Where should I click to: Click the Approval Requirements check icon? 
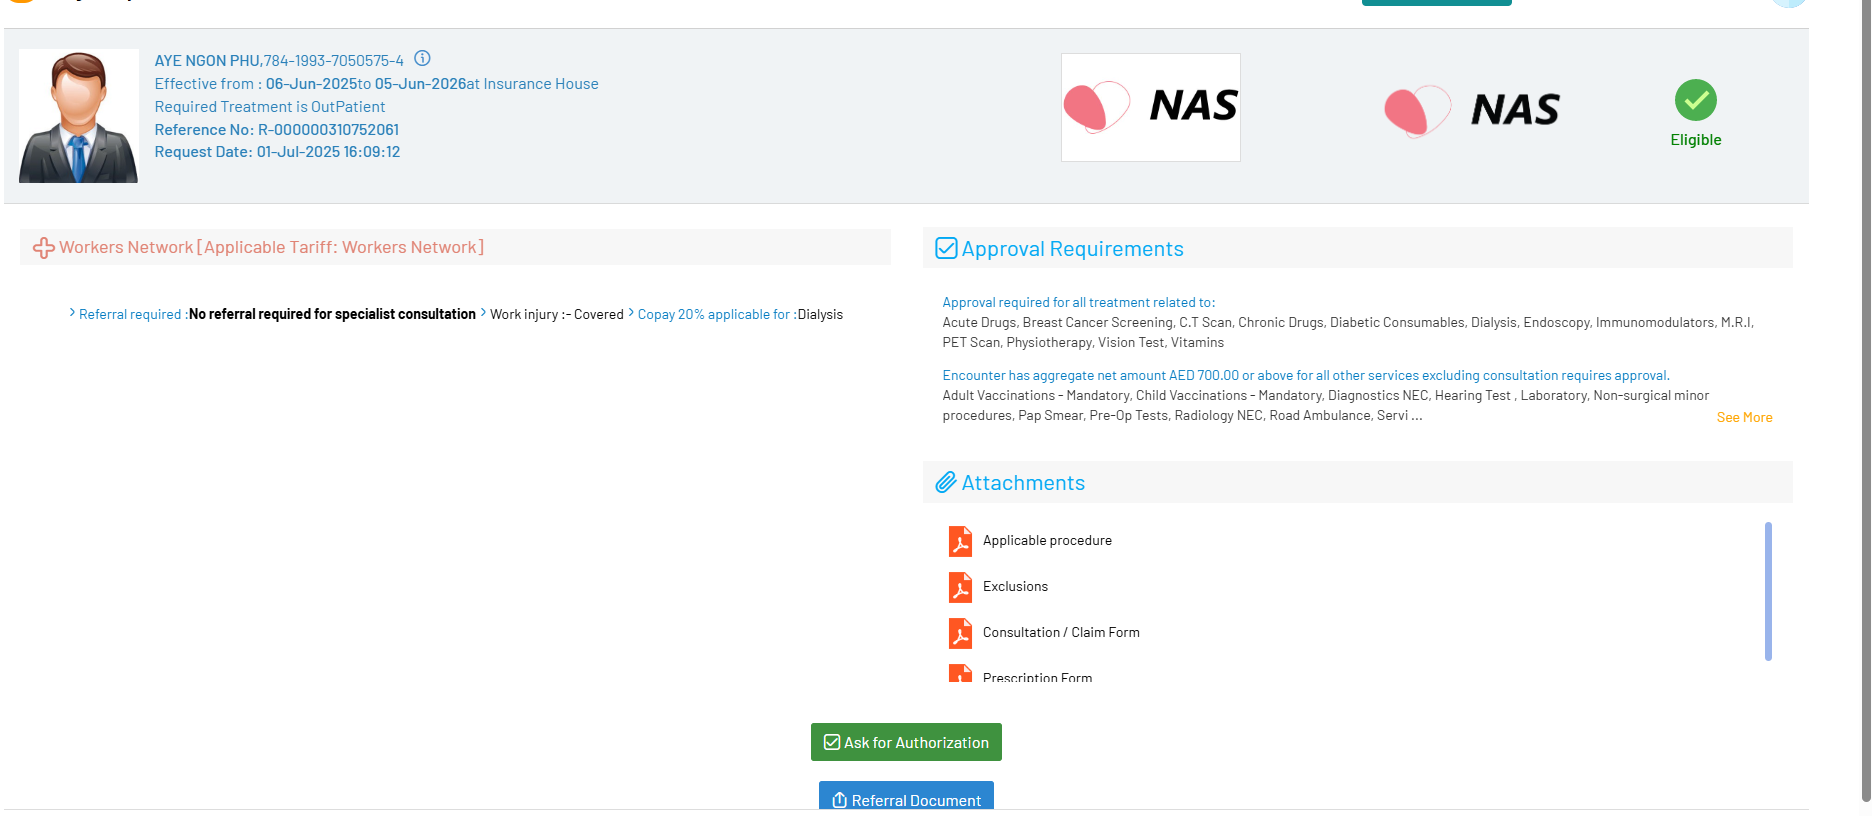946,248
